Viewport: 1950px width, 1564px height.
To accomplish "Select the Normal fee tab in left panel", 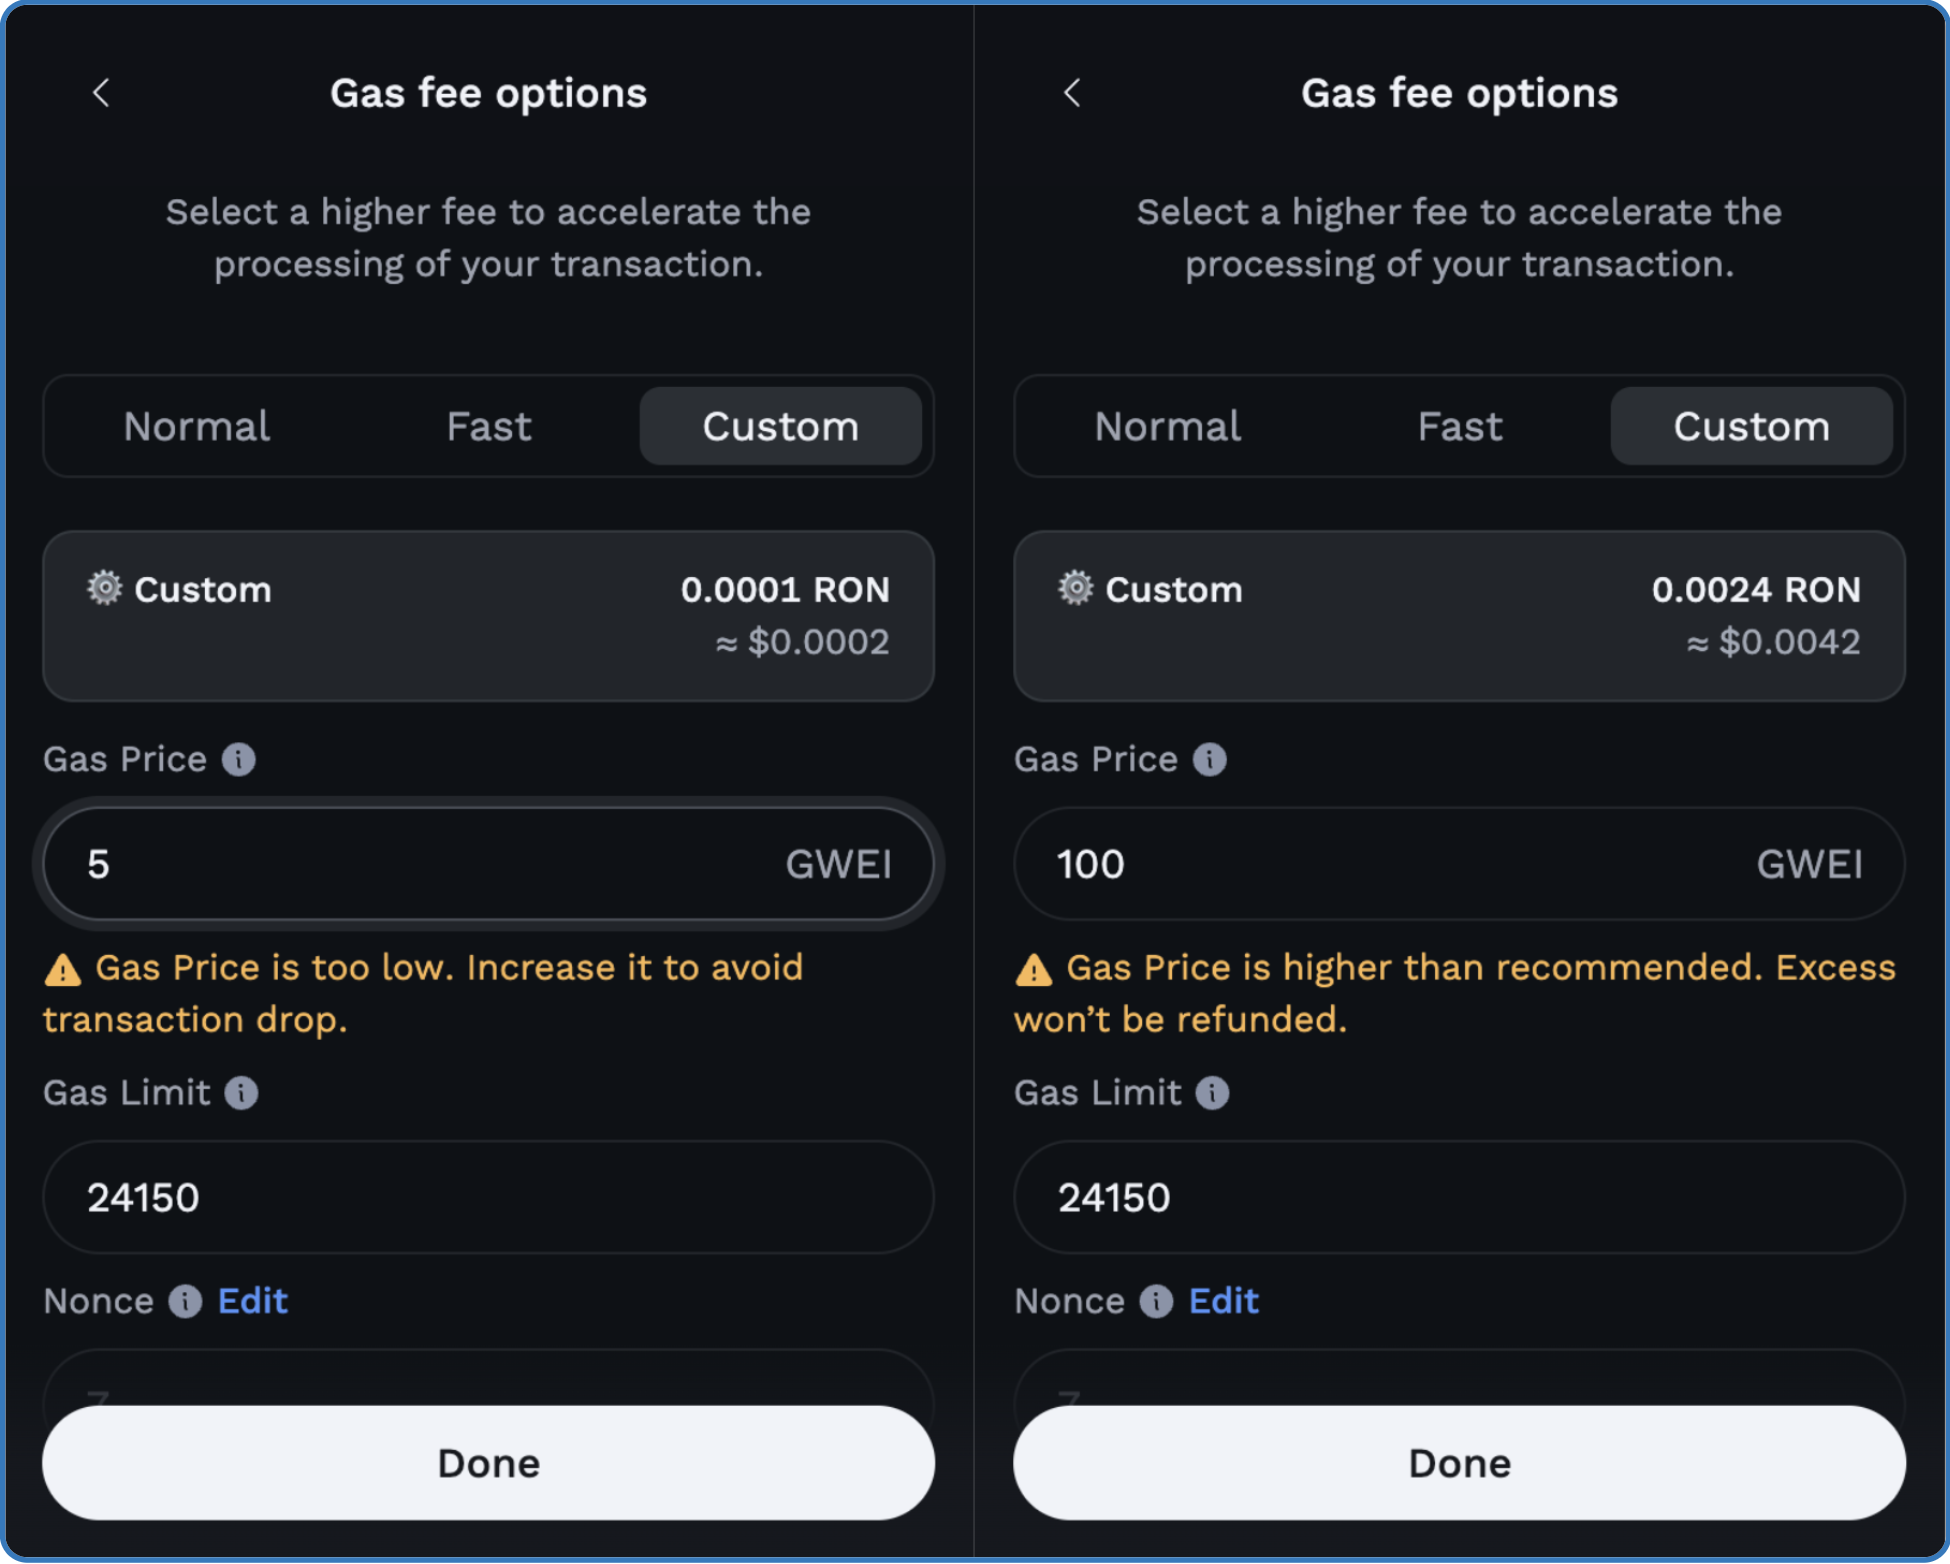I will pyautogui.click(x=197, y=427).
